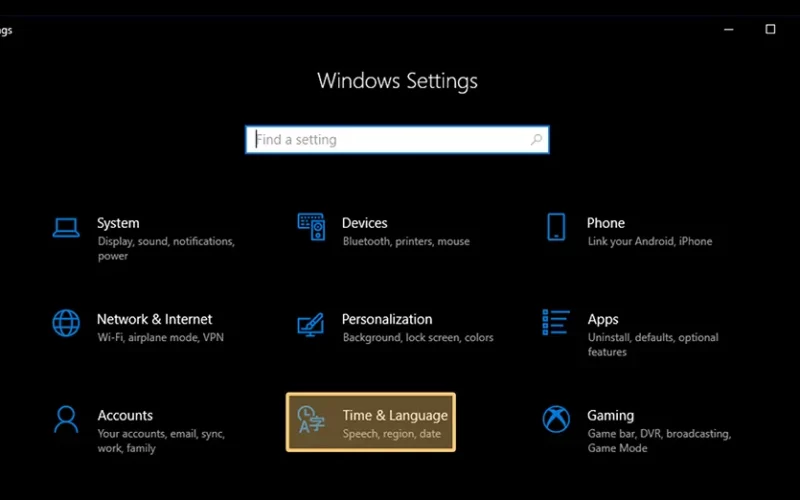
Task: Click 'Uninstall, defaults, optional features' text
Action: [653, 344]
